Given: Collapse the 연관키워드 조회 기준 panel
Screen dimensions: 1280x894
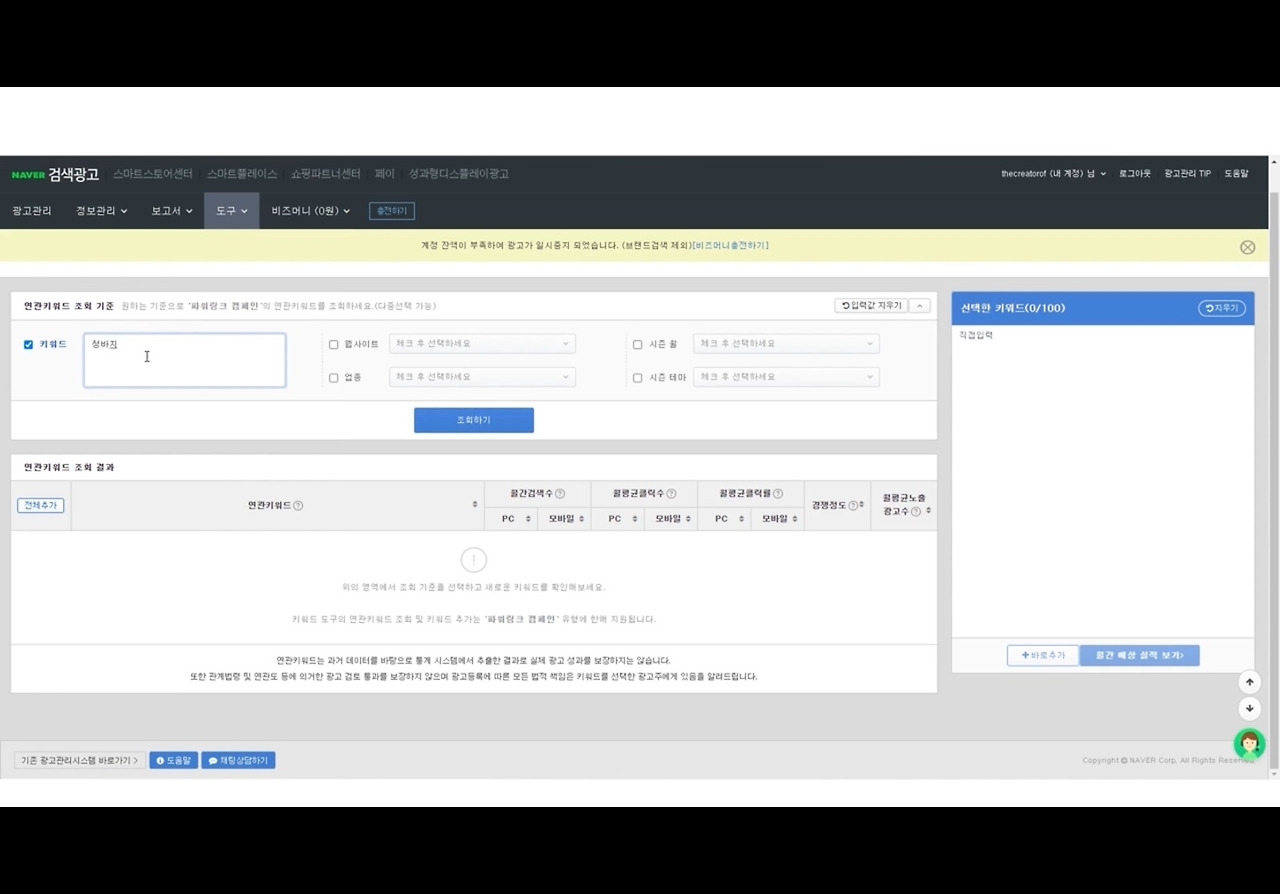Looking at the screenshot, I should pyautogui.click(x=921, y=306).
